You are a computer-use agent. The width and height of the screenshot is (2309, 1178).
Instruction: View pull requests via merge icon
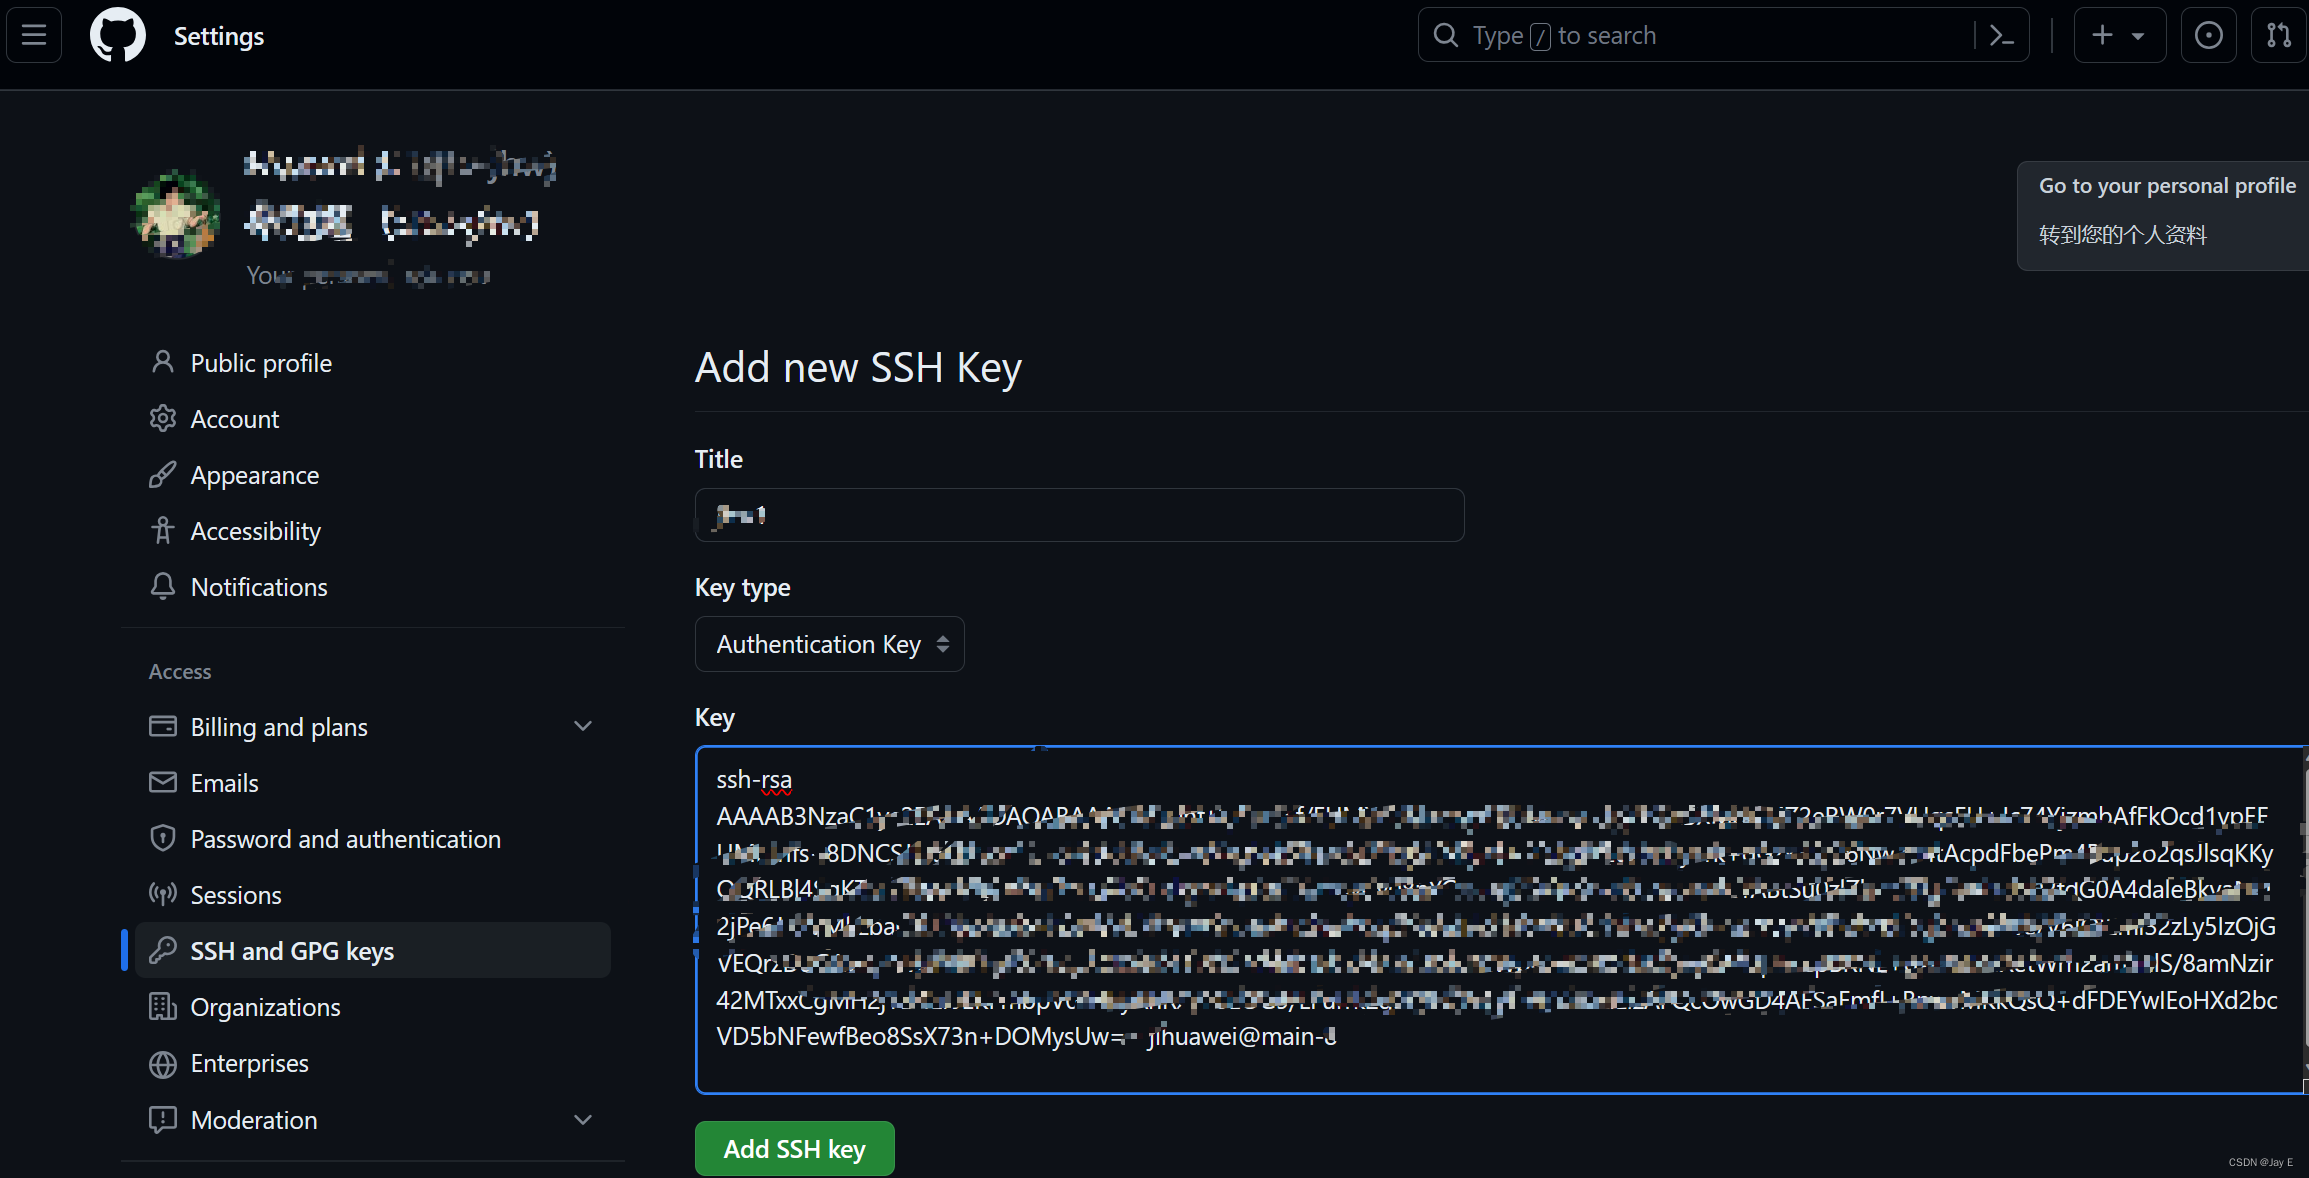[x=2278, y=34]
